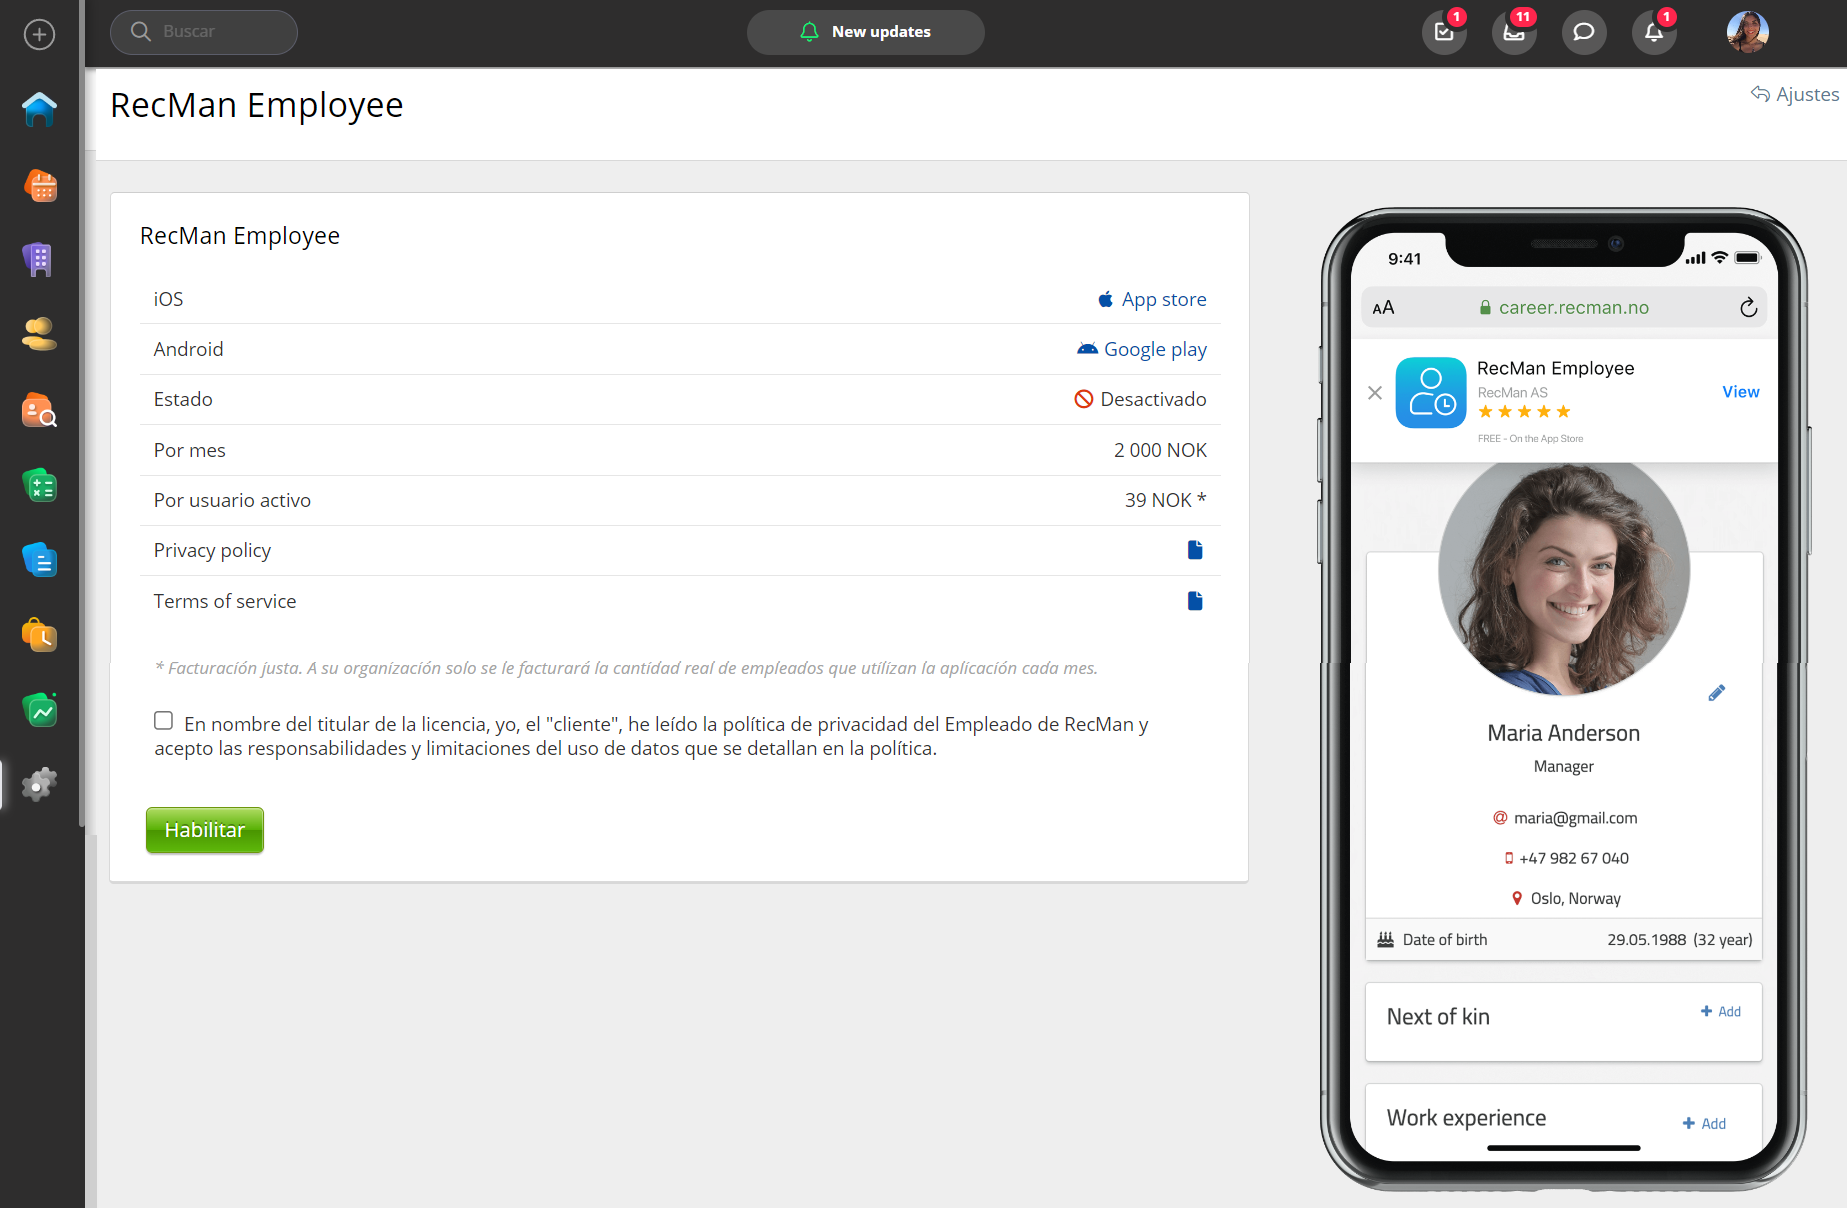Screen dimensions: 1847x1208
Task: Go back to Ajustes
Action: pos(1795,94)
